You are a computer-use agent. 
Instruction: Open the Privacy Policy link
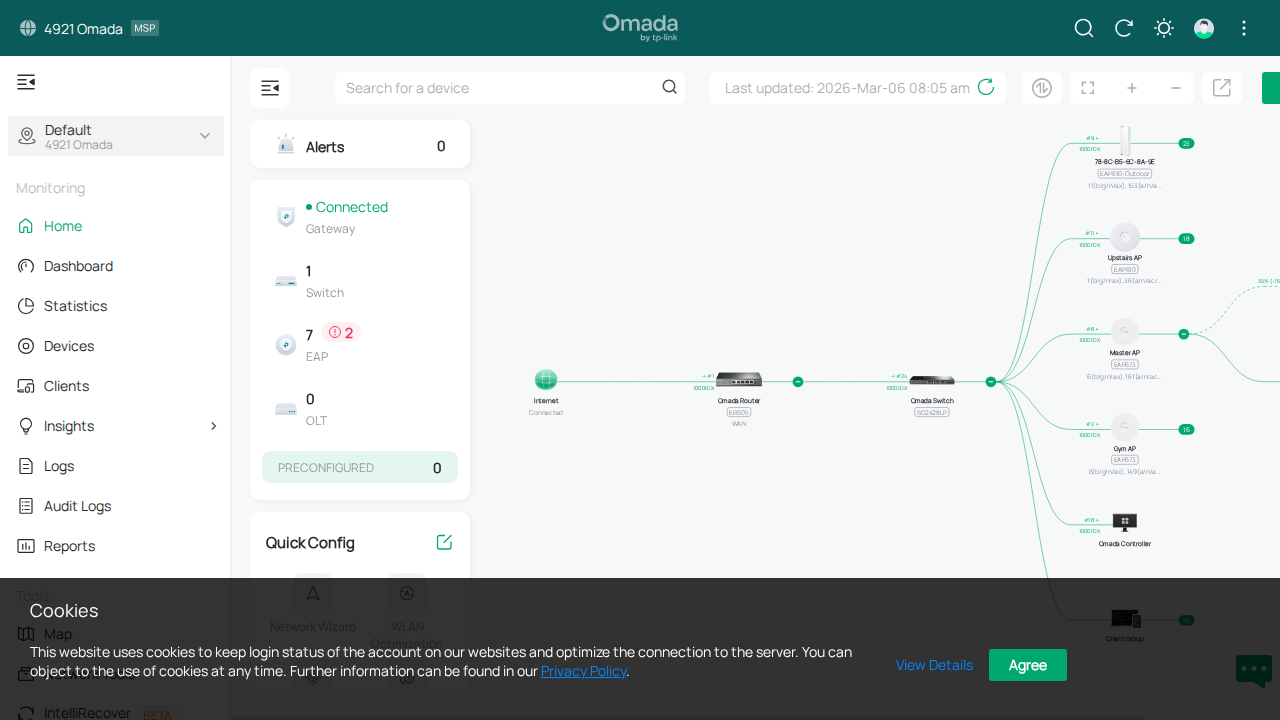583,671
